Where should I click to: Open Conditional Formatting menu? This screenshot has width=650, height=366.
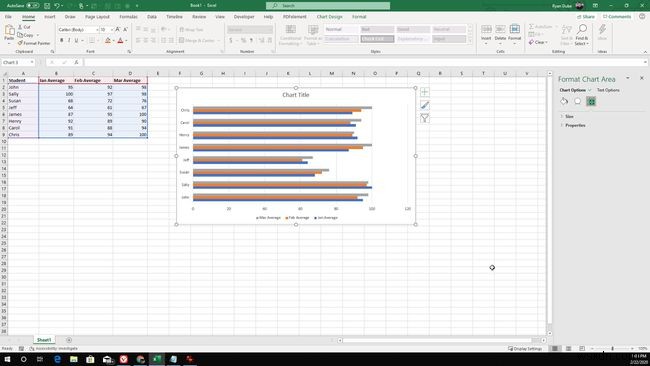click(x=290, y=35)
